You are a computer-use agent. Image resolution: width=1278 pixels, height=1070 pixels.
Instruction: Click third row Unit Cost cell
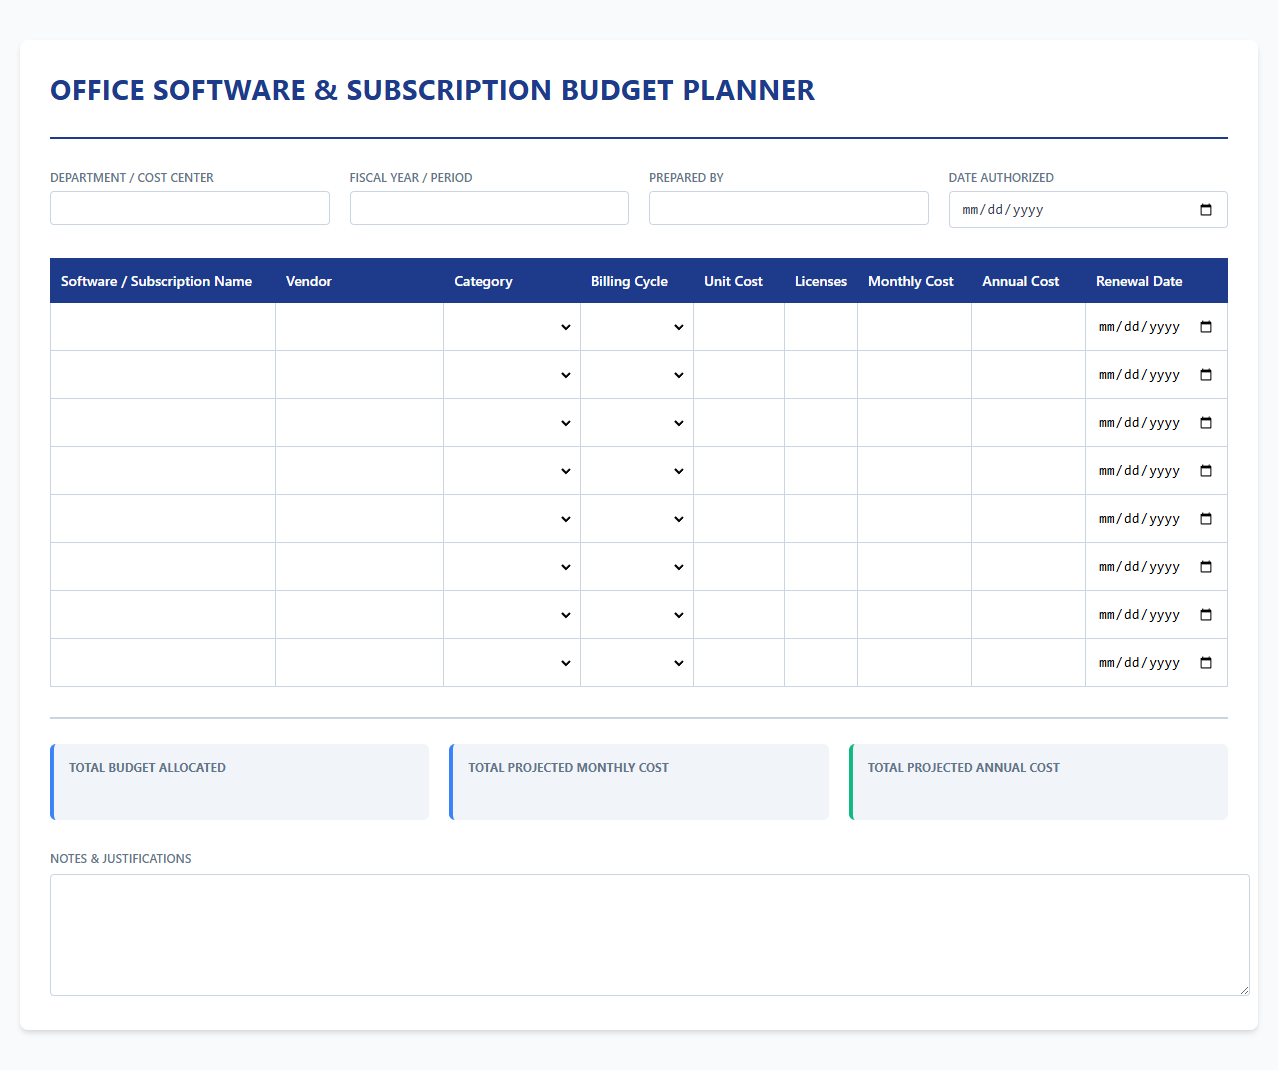739,423
